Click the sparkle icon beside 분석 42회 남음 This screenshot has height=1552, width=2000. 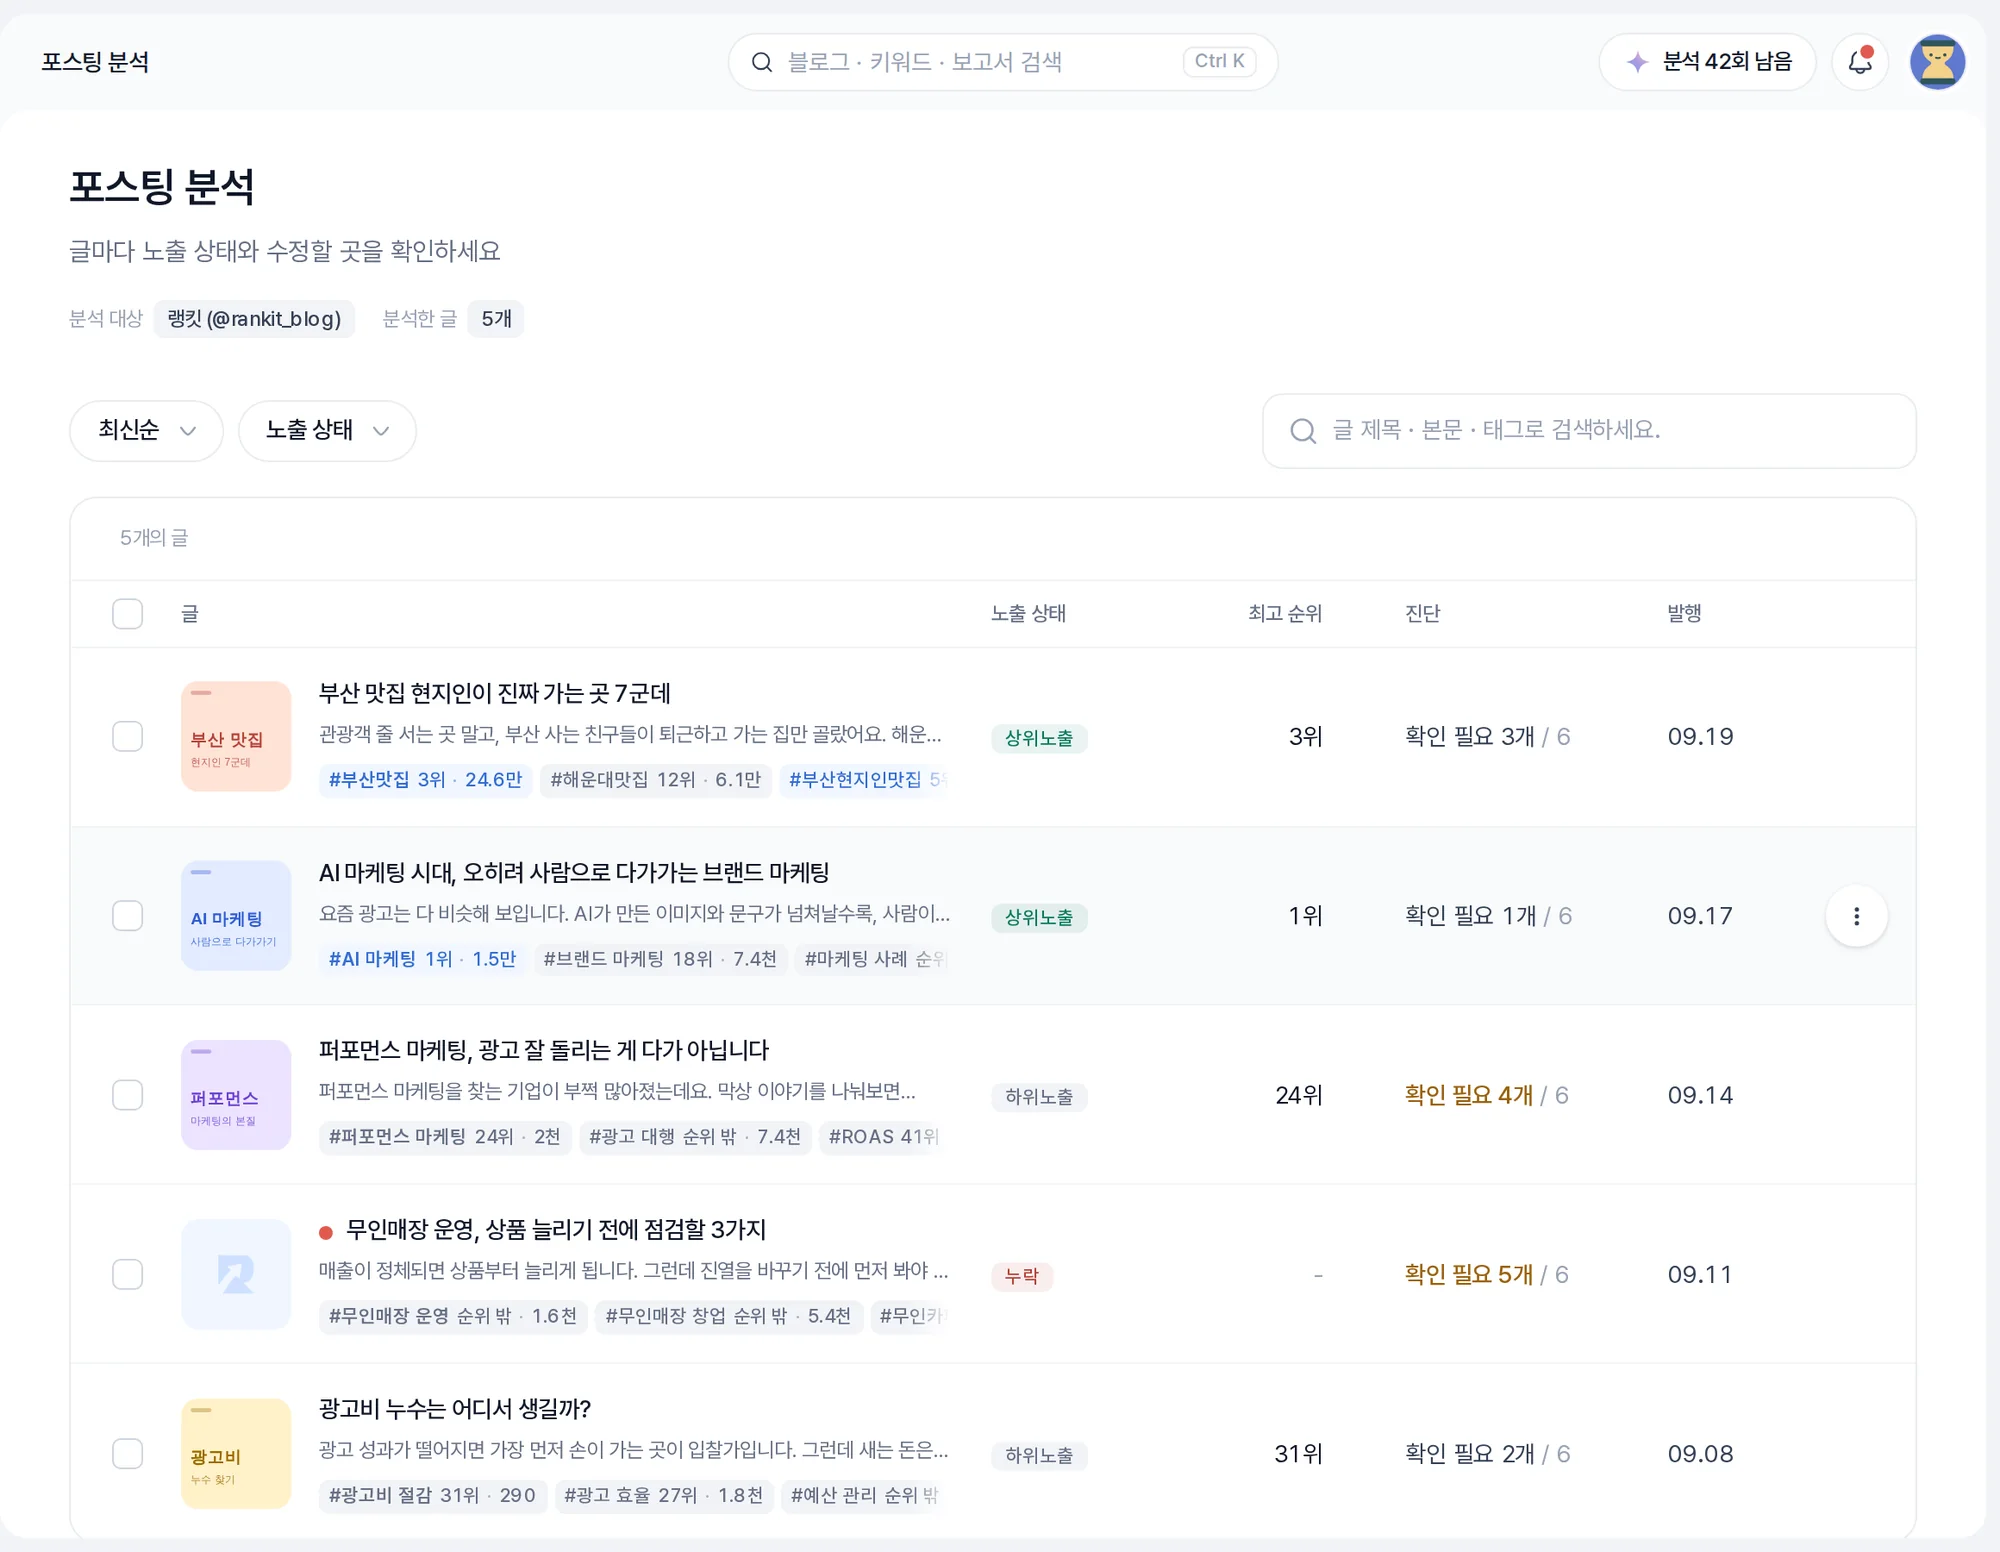[x=1637, y=62]
